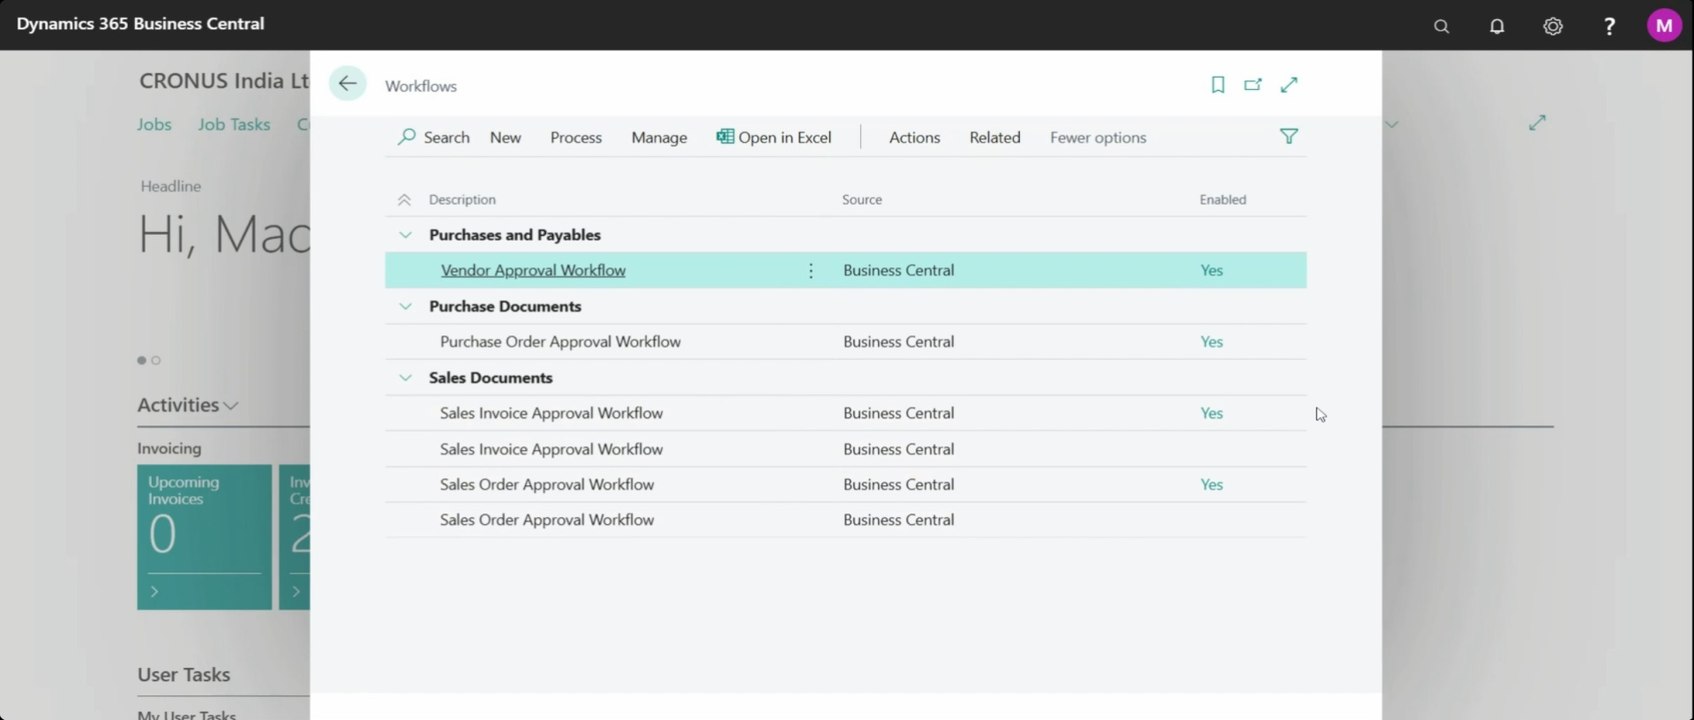Image resolution: width=1694 pixels, height=720 pixels.
Task: Expand Workflows dialog to full screen
Action: click(1289, 85)
